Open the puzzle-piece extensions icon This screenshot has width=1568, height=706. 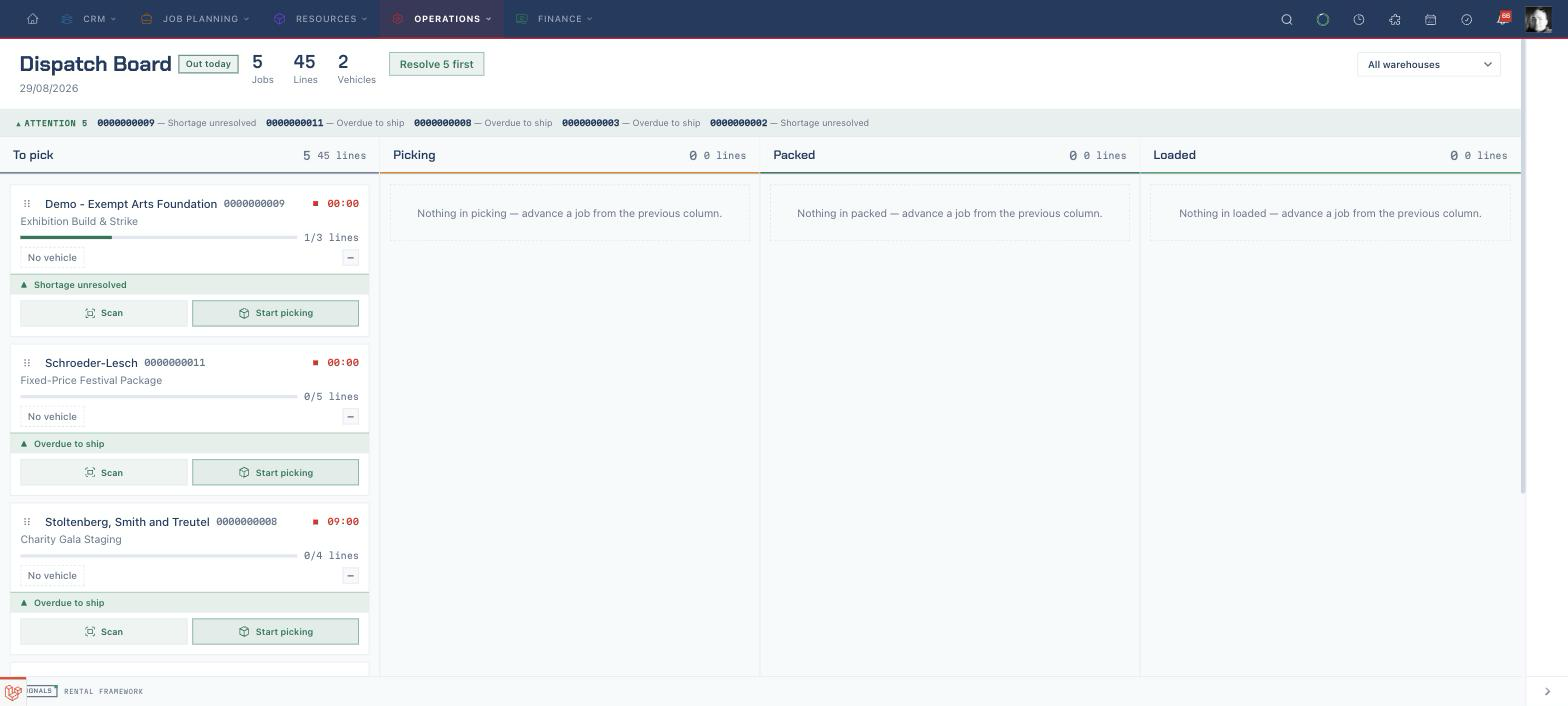(1395, 19)
